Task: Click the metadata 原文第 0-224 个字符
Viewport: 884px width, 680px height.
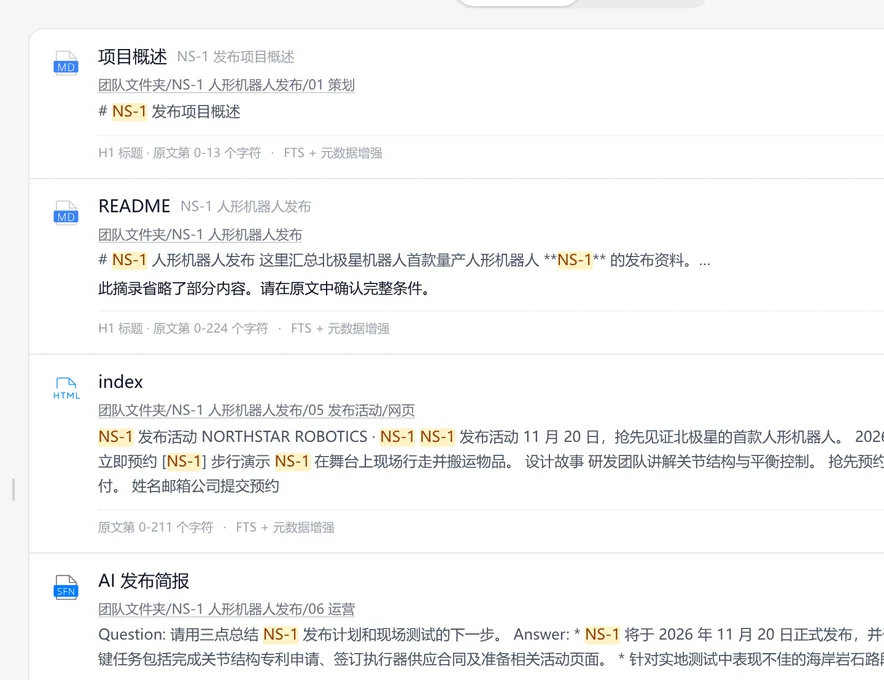Action: pyautogui.click(x=210, y=328)
